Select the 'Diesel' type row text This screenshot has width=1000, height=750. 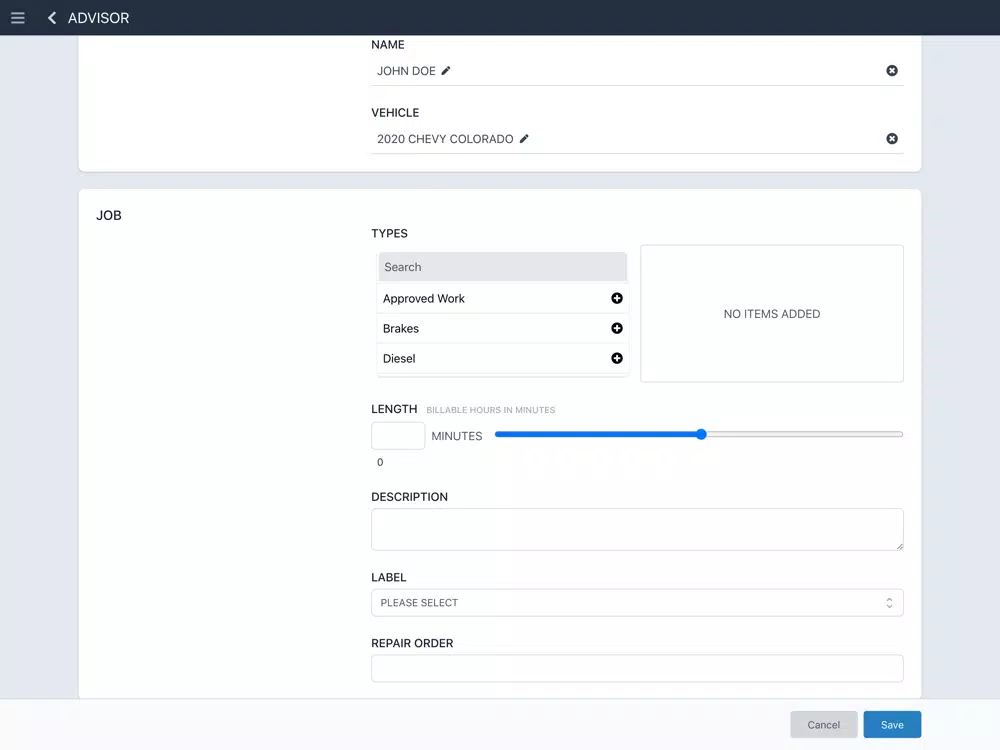[399, 358]
